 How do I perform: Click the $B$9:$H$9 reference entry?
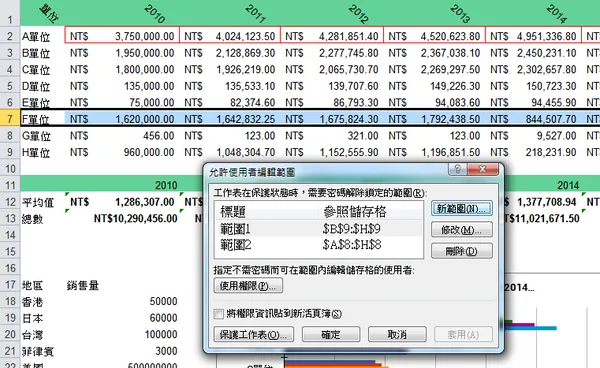point(351,229)
